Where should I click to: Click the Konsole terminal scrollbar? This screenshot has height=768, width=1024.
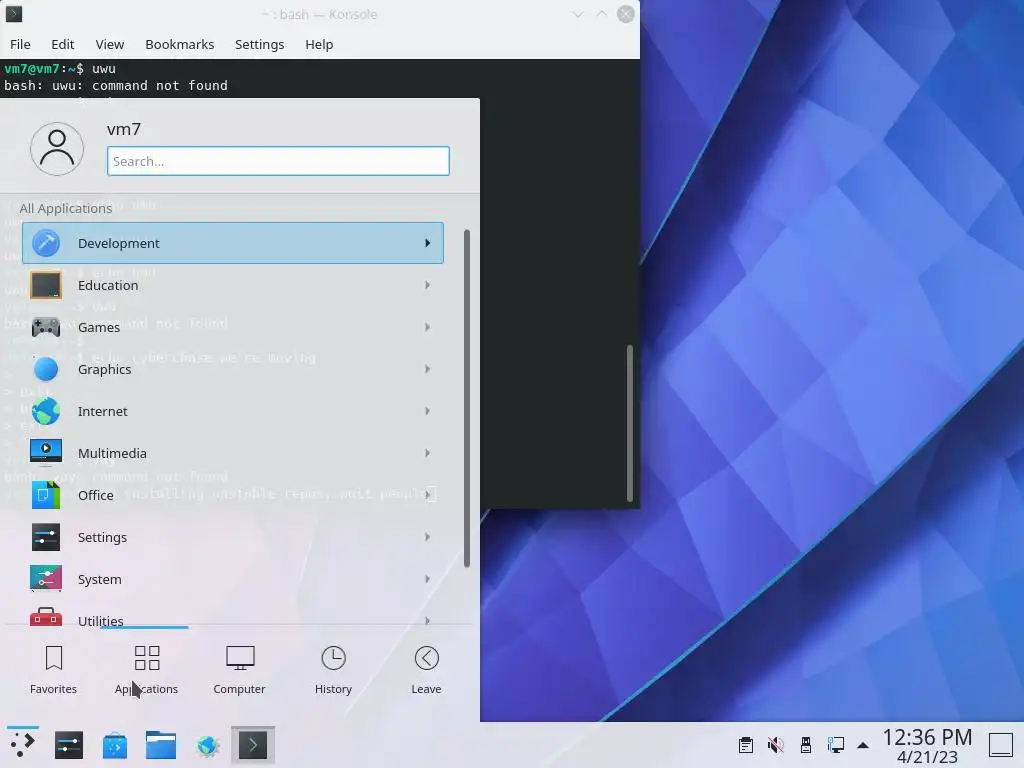[630, 423]
